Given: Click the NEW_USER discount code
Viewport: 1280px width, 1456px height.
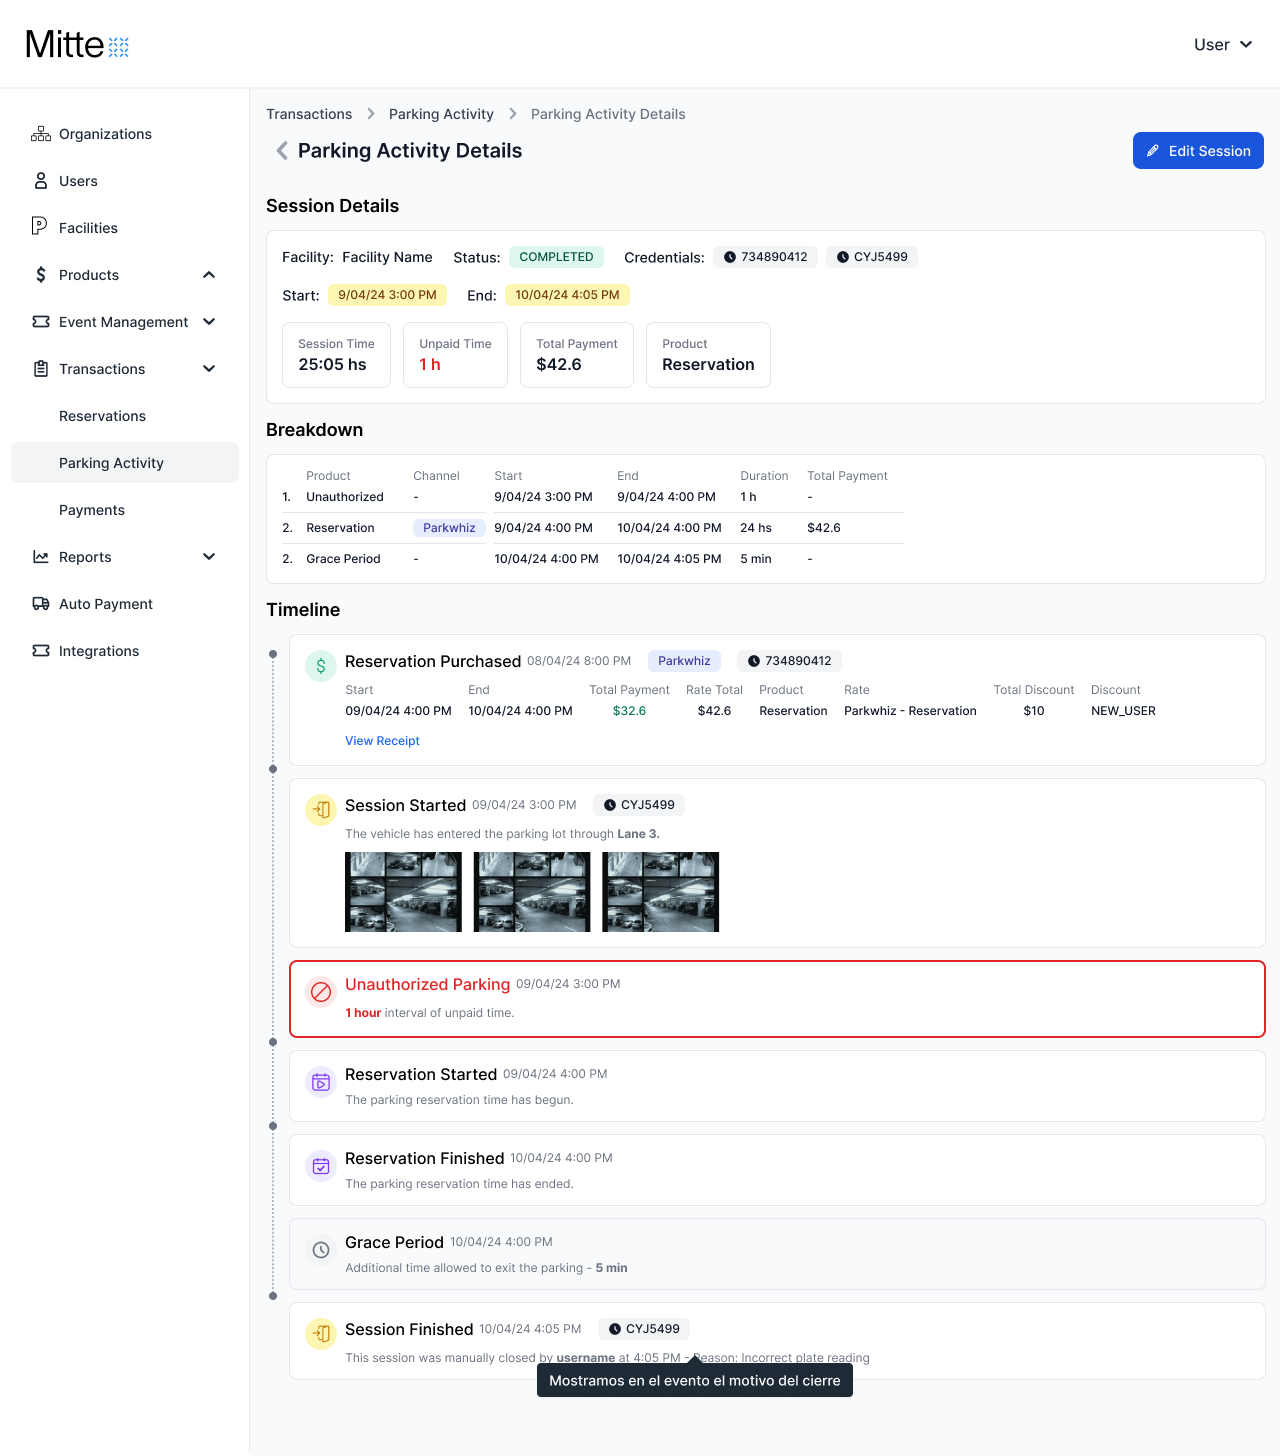Looking at the screenshot, I should coord(1123,711).
